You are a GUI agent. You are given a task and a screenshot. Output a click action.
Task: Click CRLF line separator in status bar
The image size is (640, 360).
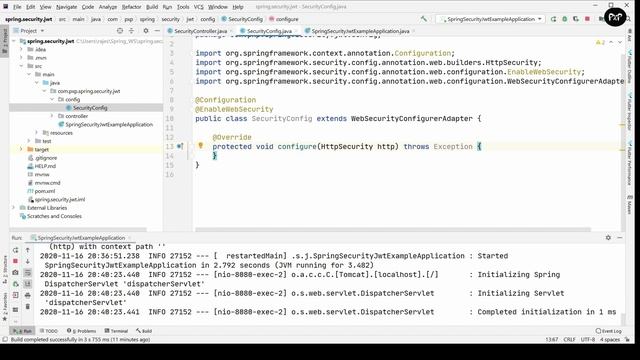pos(569,340)
